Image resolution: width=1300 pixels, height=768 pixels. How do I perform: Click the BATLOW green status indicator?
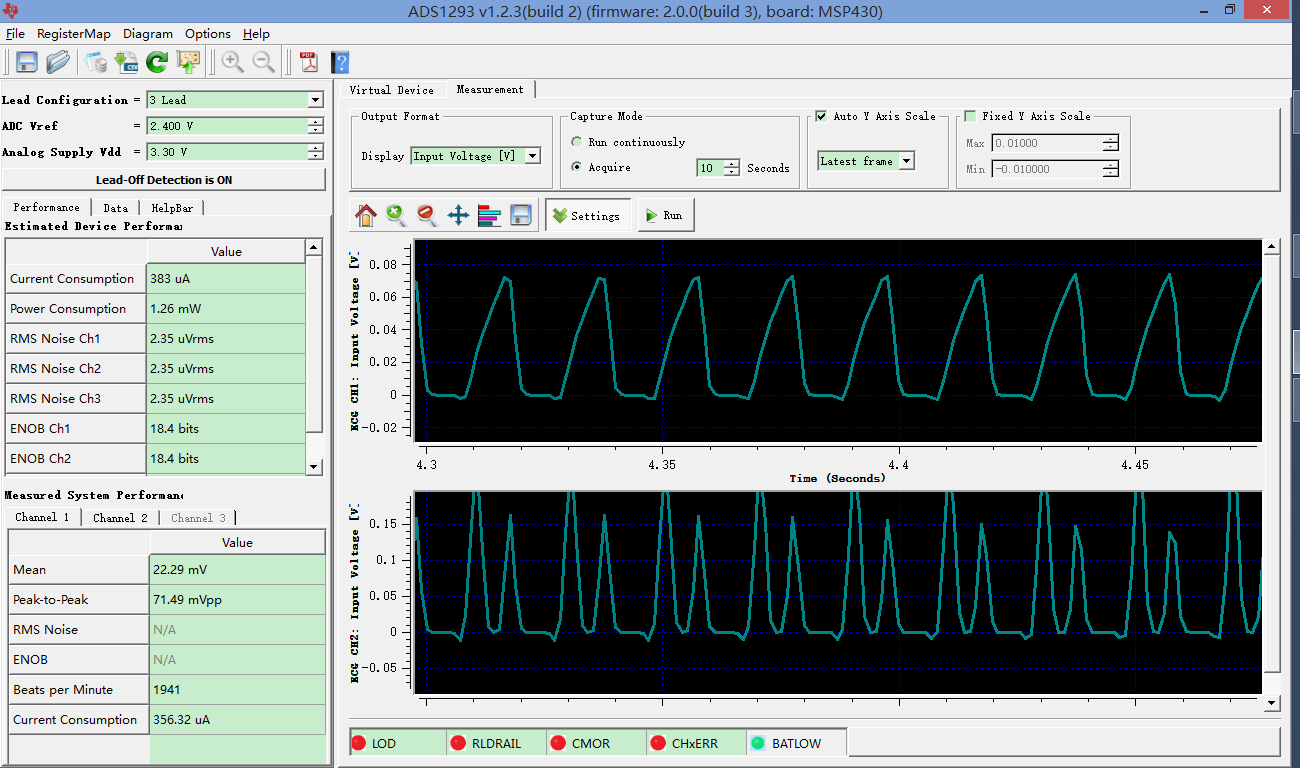tap(758, 743)
